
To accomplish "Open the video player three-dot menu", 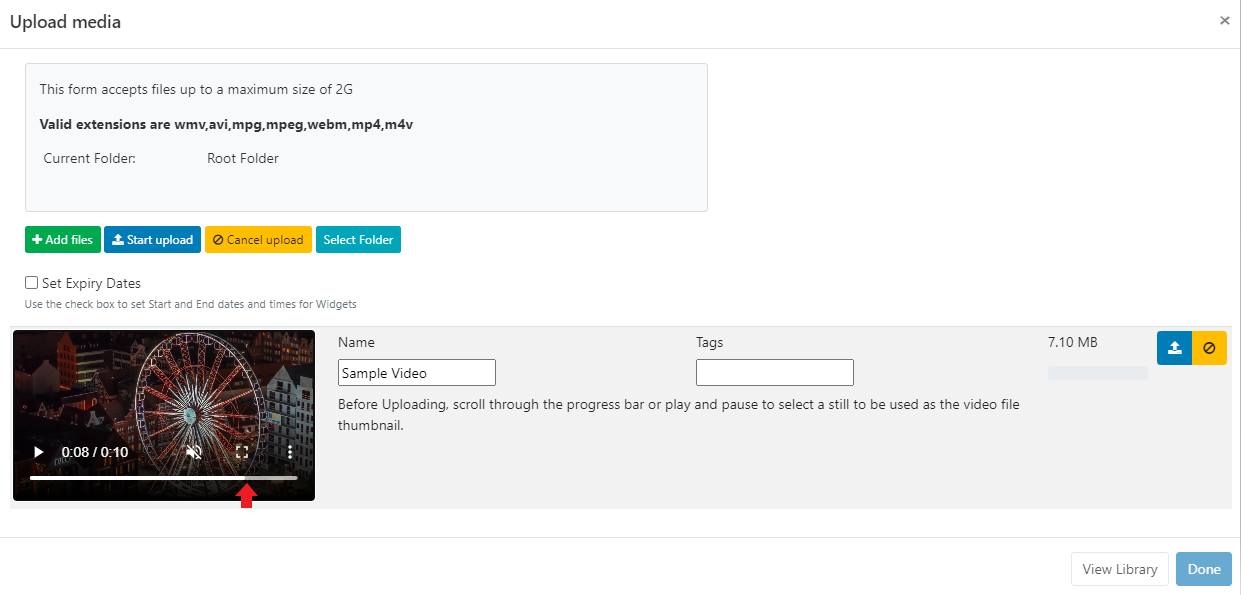I will (290, 452).
